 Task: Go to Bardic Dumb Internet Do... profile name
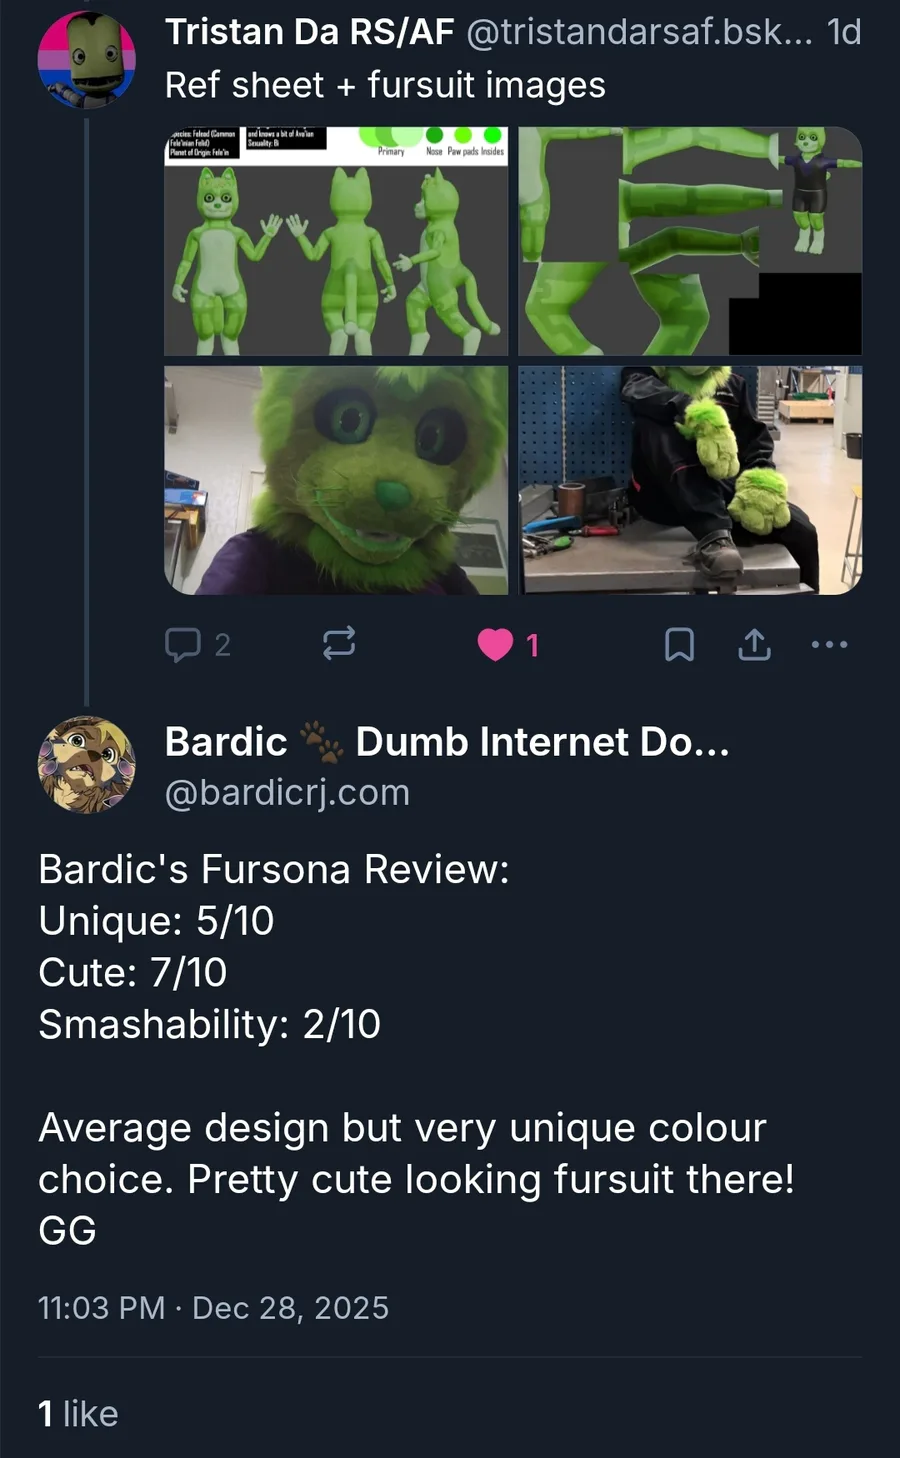click(x=447, y=742)
